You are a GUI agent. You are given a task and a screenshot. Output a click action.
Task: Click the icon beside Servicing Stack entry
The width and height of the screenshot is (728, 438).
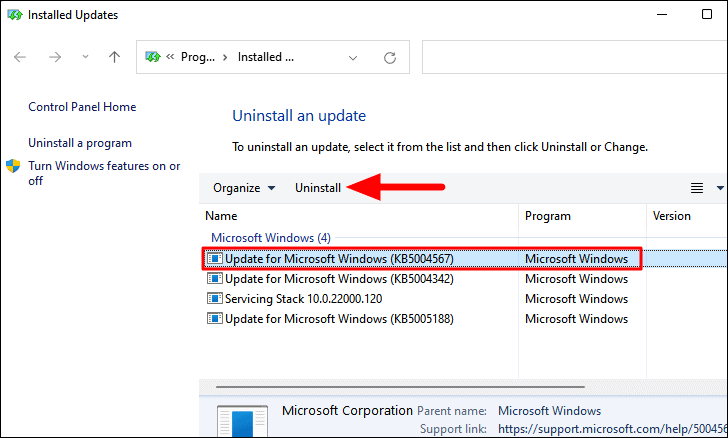click(214, 298)
